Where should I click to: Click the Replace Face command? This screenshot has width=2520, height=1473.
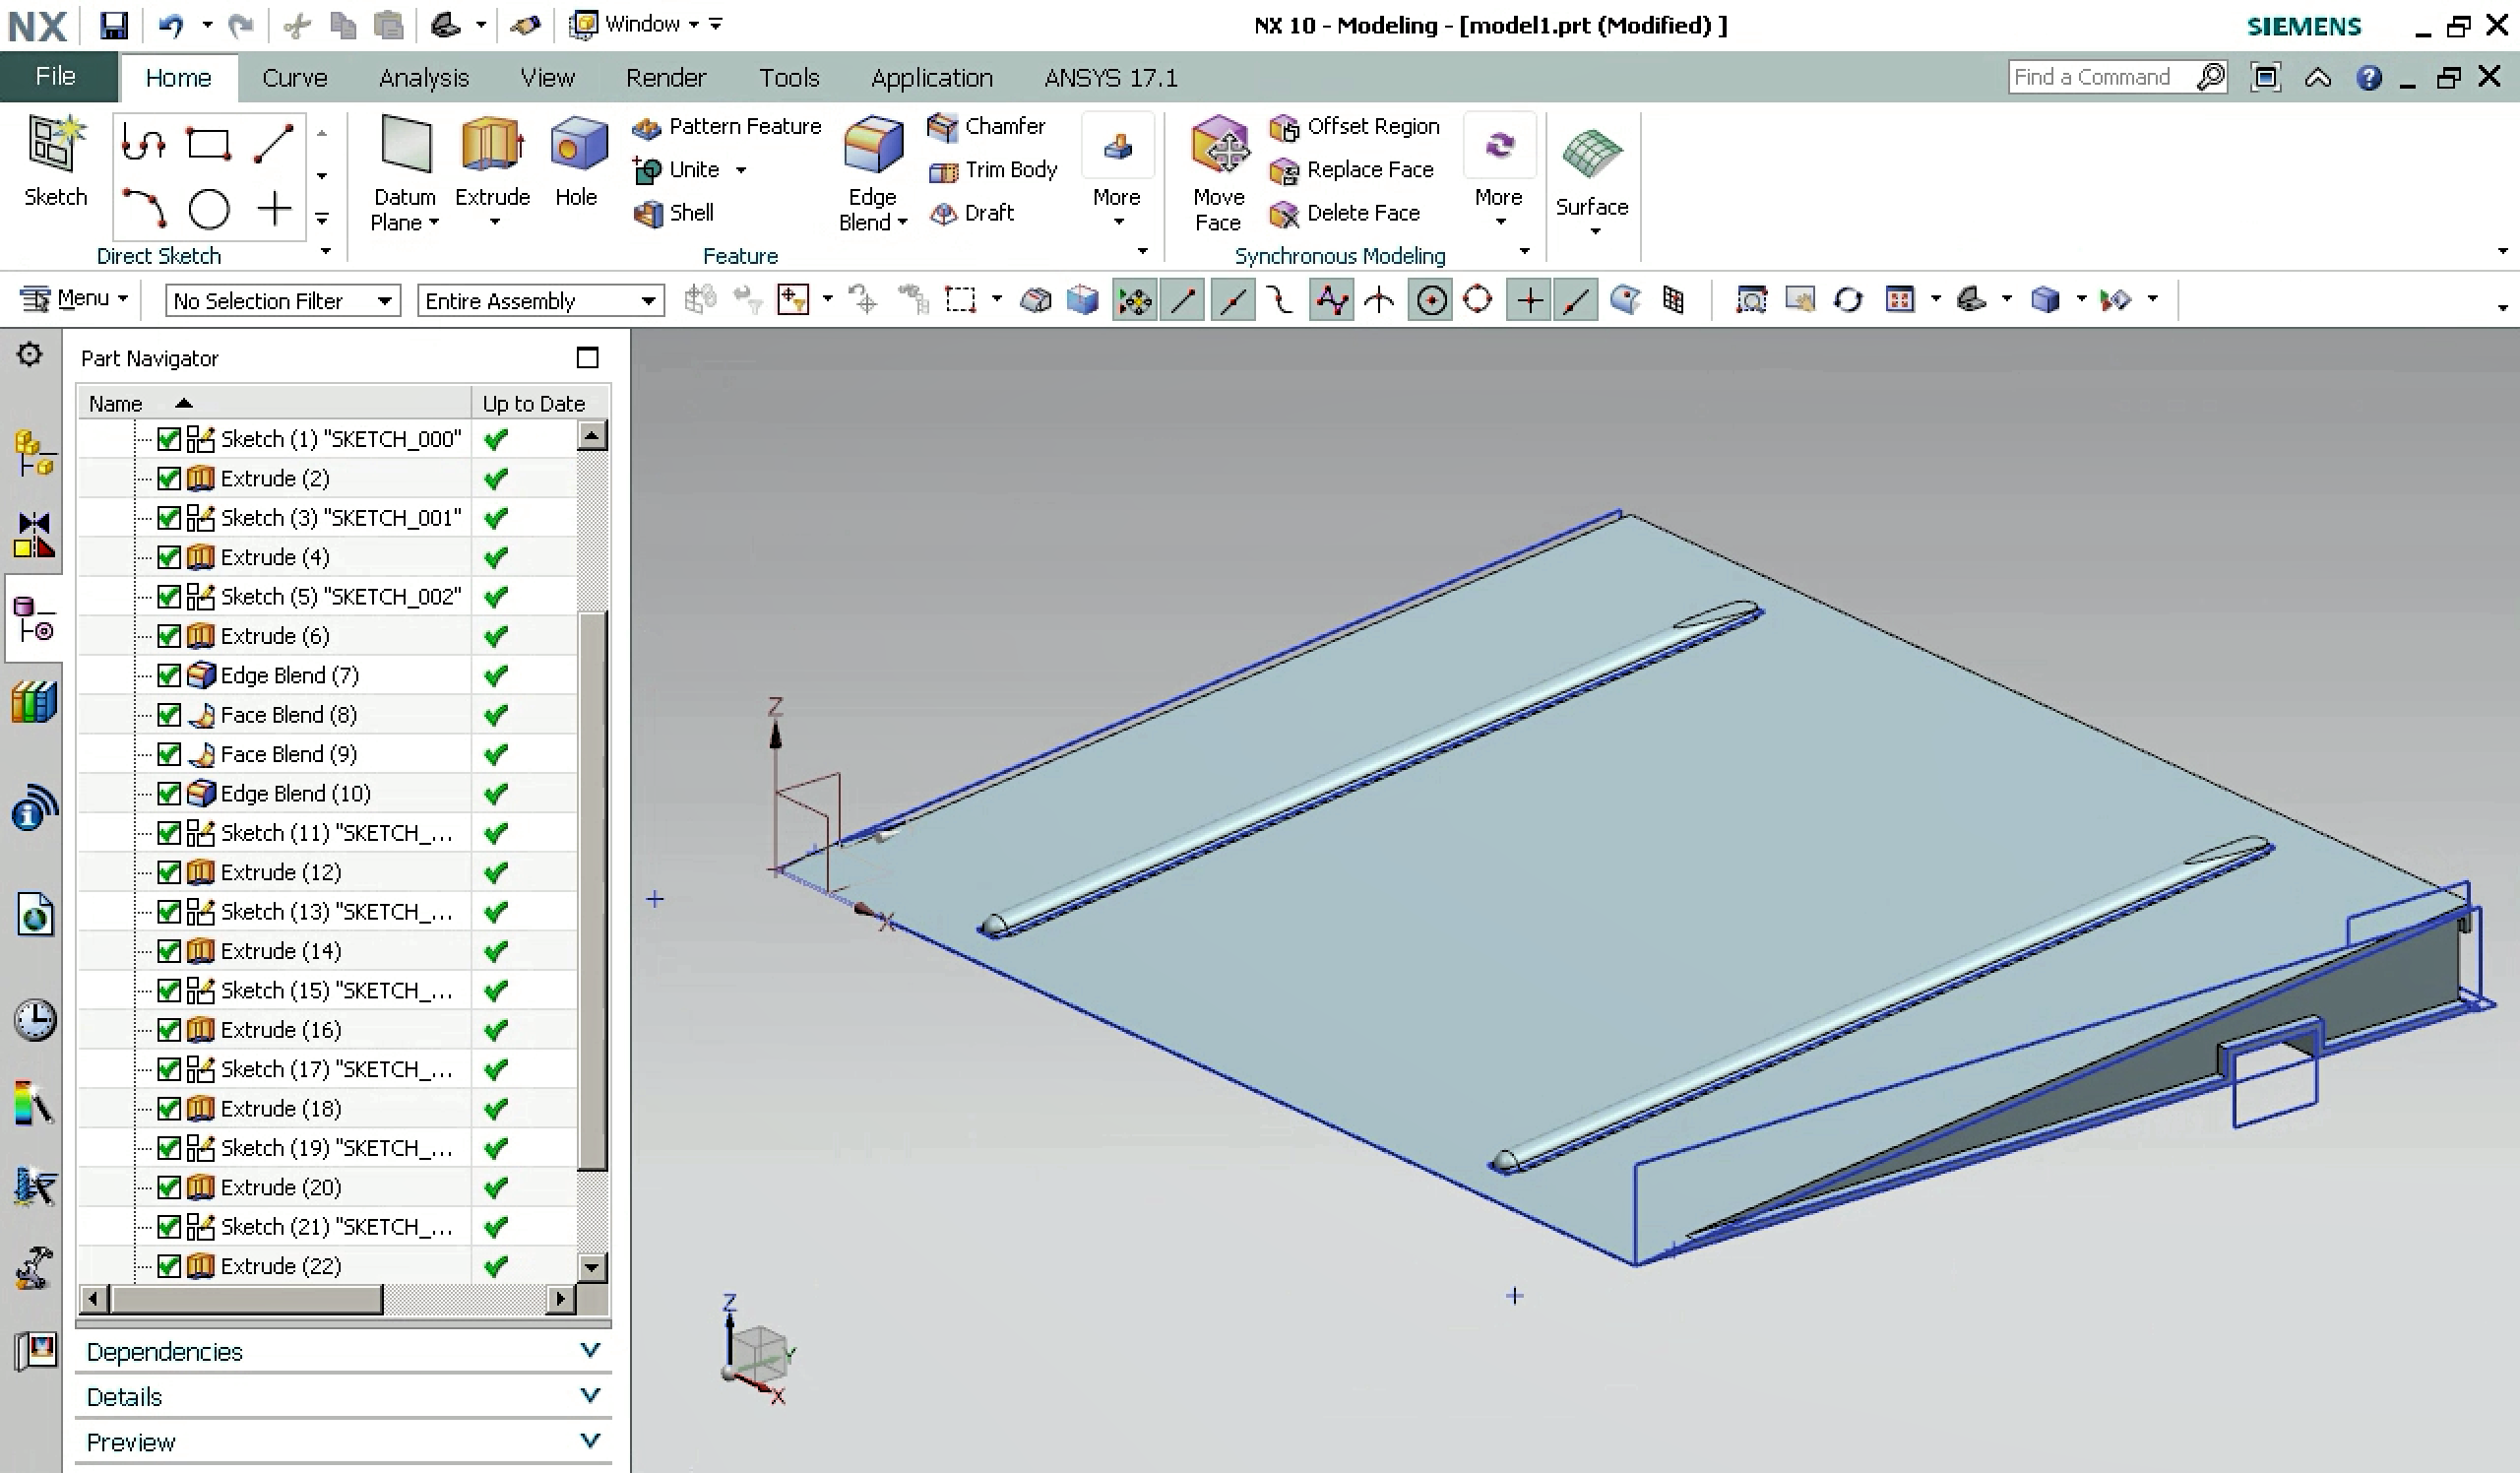pos(1351,170)
